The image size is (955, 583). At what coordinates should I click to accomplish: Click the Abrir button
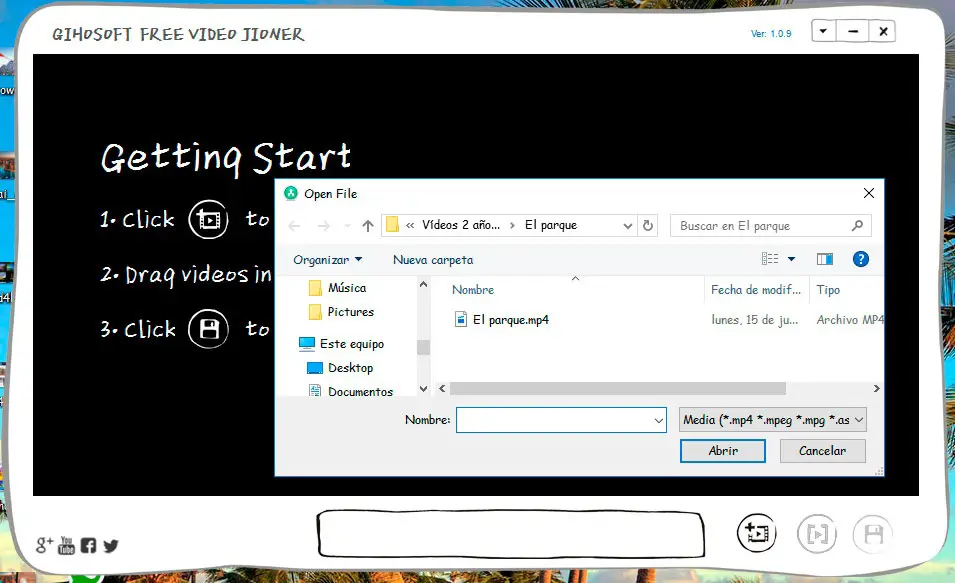tap(722, 451)
